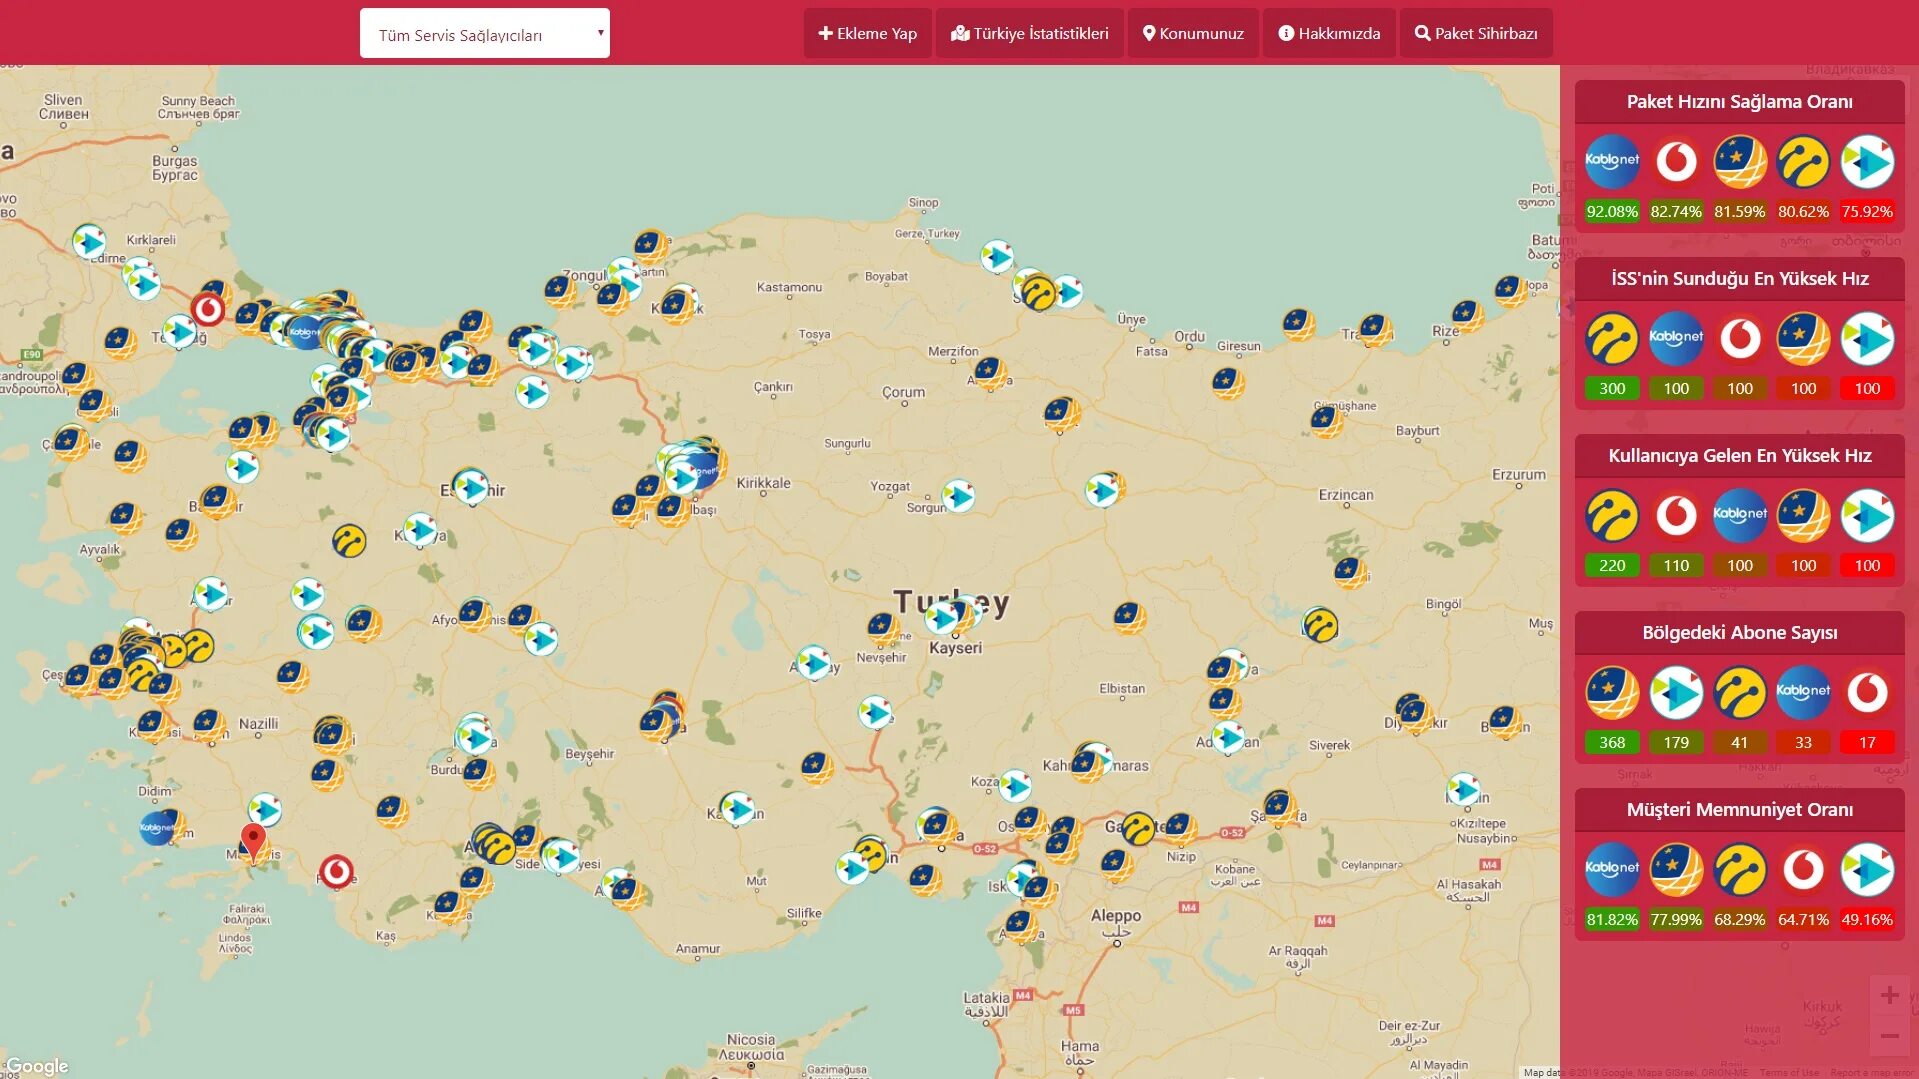Image resolution: width=1919 pixels, height=1079 pixels.
Task: Click the Turkcell marker near Gaziantep
Action: [1138, 829]
